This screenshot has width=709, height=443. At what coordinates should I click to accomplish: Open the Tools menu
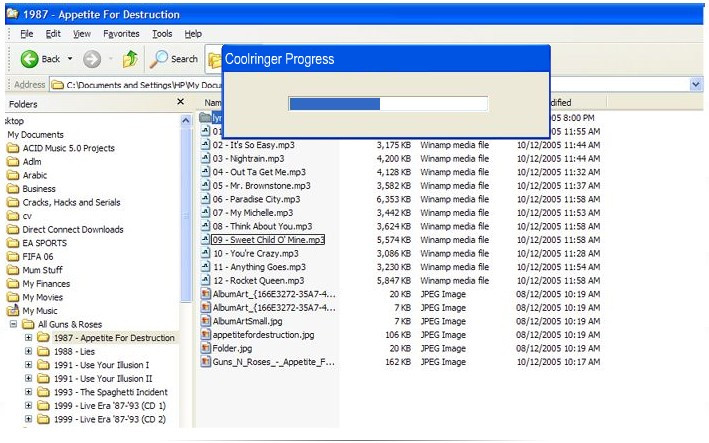click(x=162, y=34)
